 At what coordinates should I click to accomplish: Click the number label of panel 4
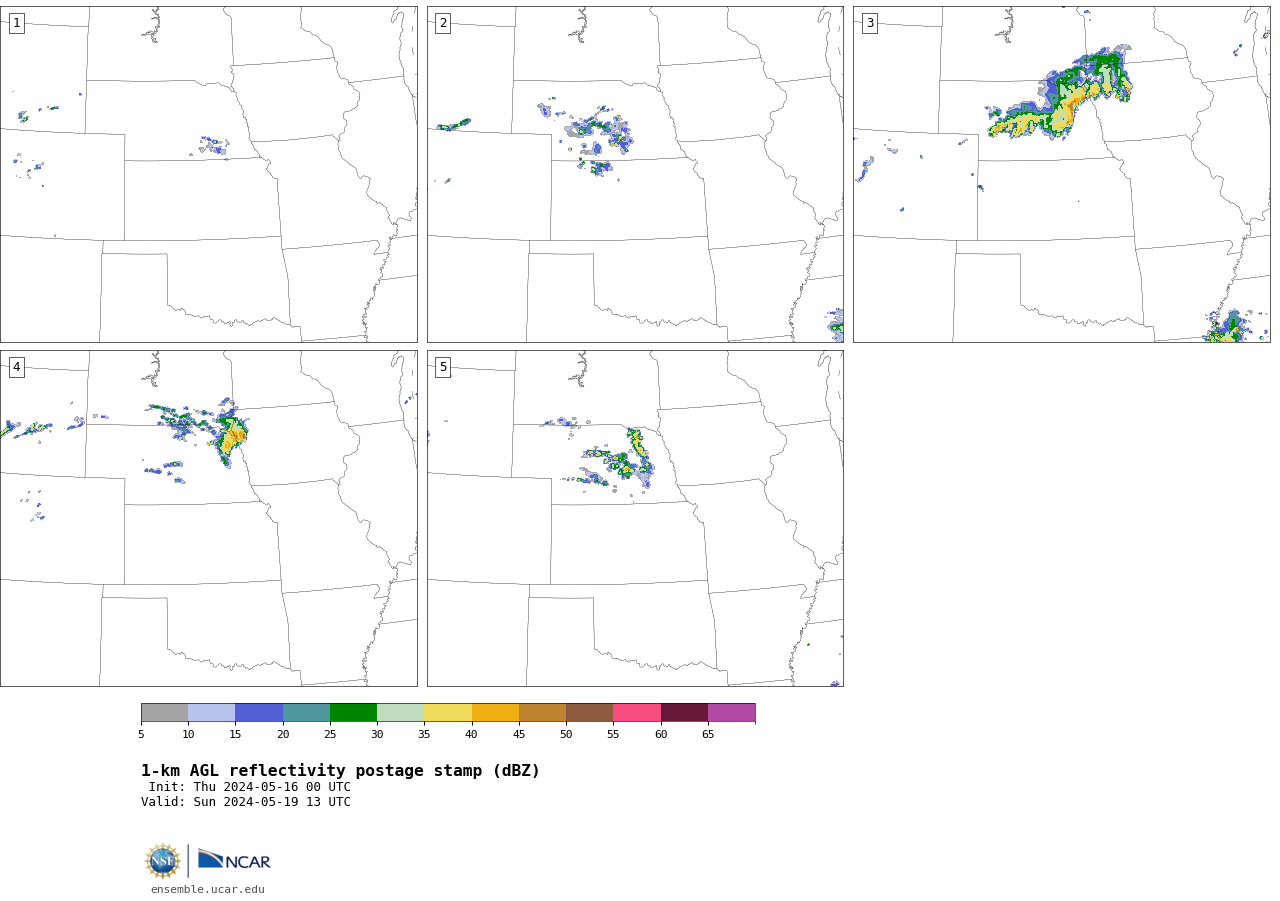[x=16, y=367]
